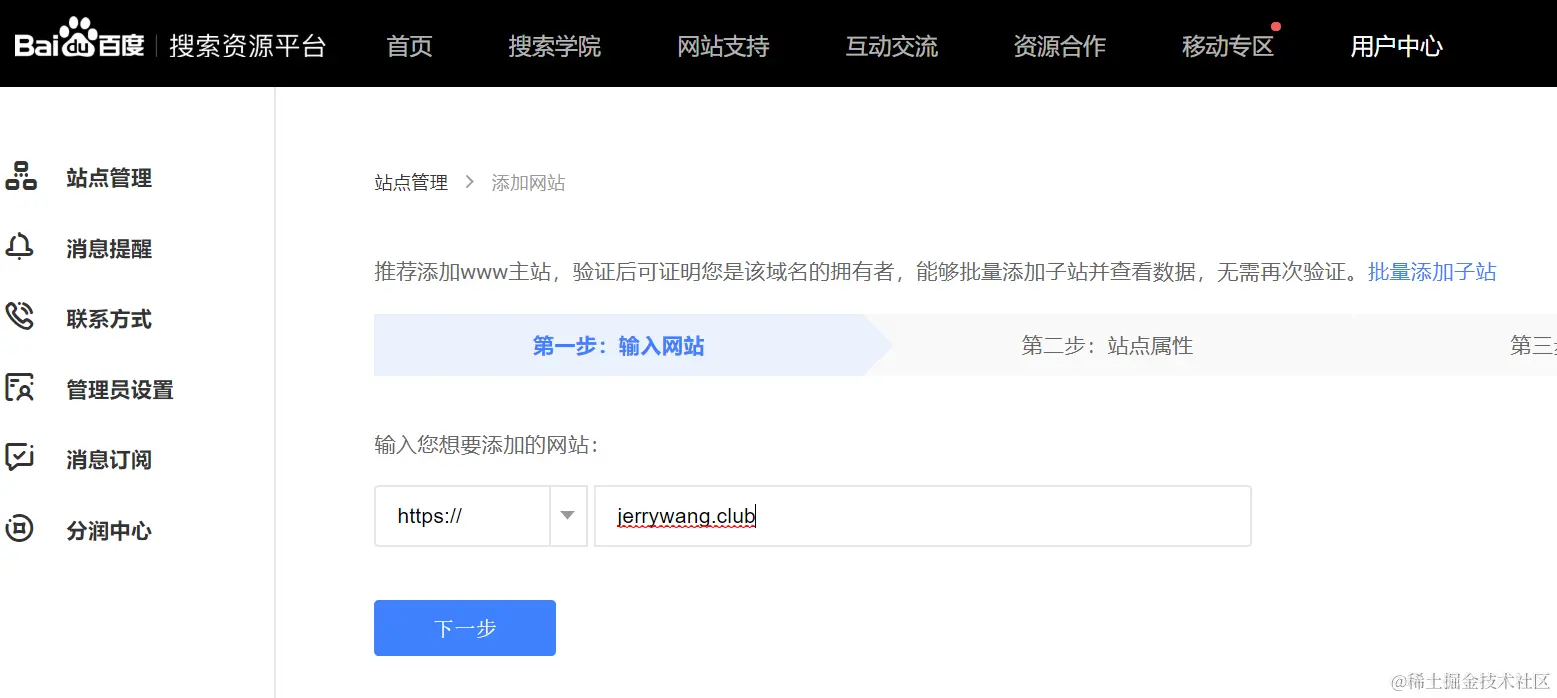The width and height of the screenshot is (1557, 698).
Task: Click the 输入您想要添加的网站 label
Action: [487, 444]
